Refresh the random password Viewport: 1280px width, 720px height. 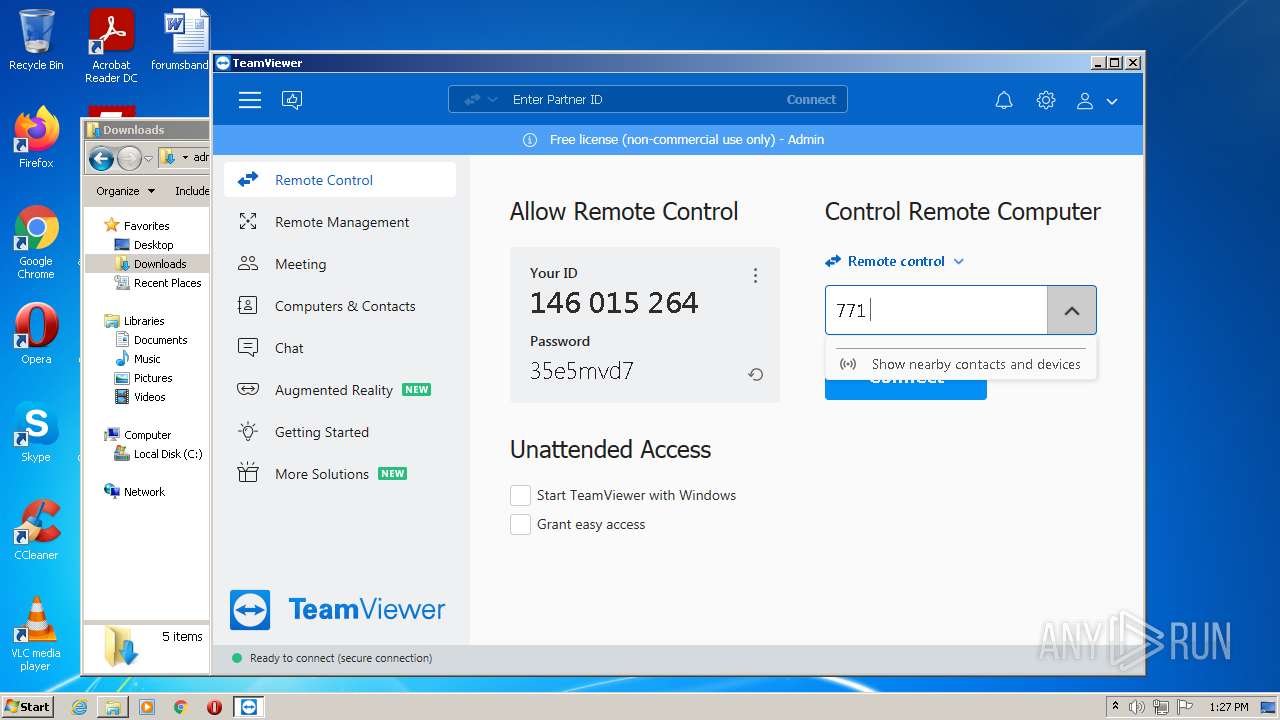[756, 374]
